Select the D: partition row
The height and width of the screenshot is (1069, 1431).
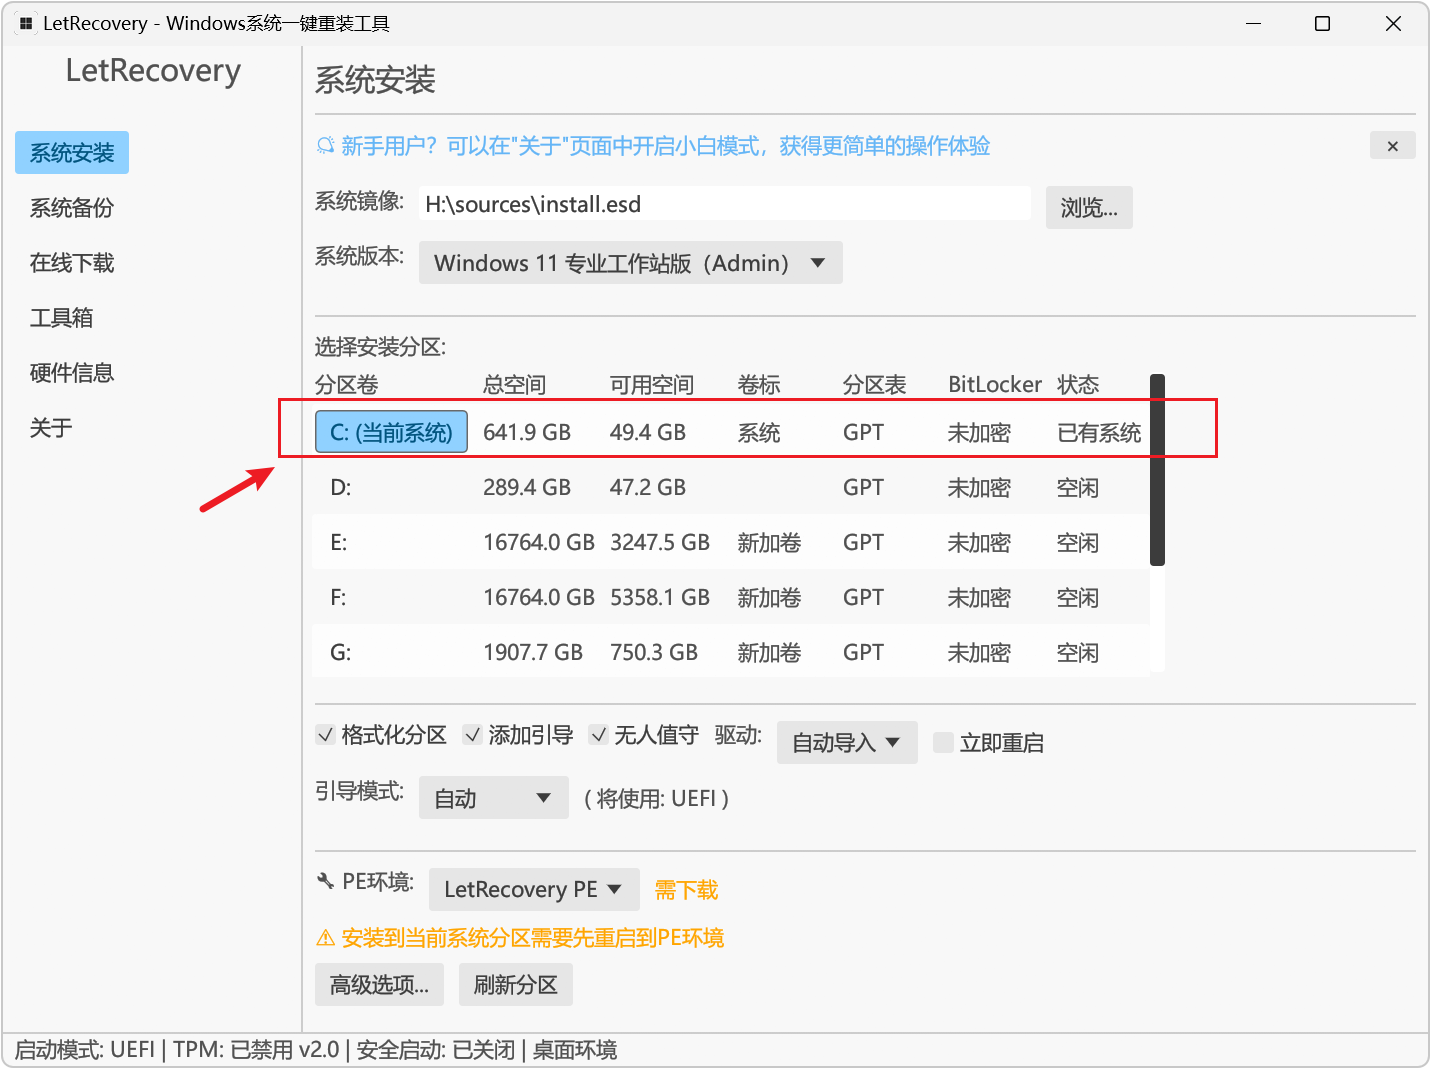732,487
